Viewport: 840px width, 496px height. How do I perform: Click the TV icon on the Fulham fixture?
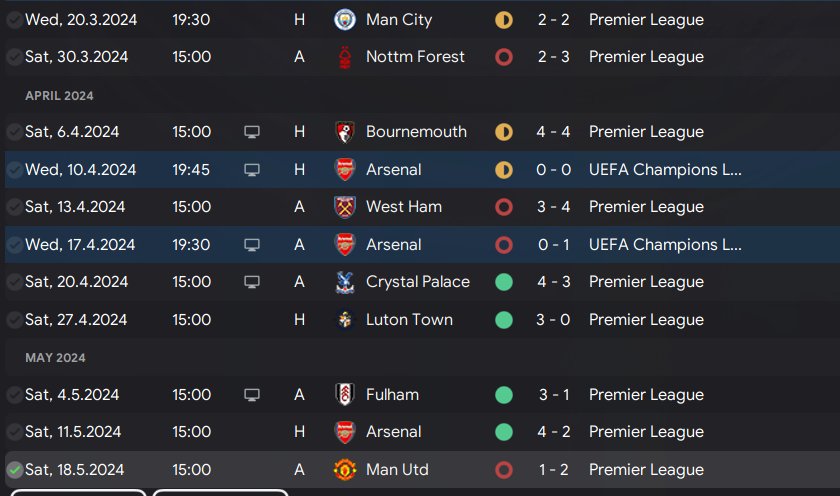252,395
